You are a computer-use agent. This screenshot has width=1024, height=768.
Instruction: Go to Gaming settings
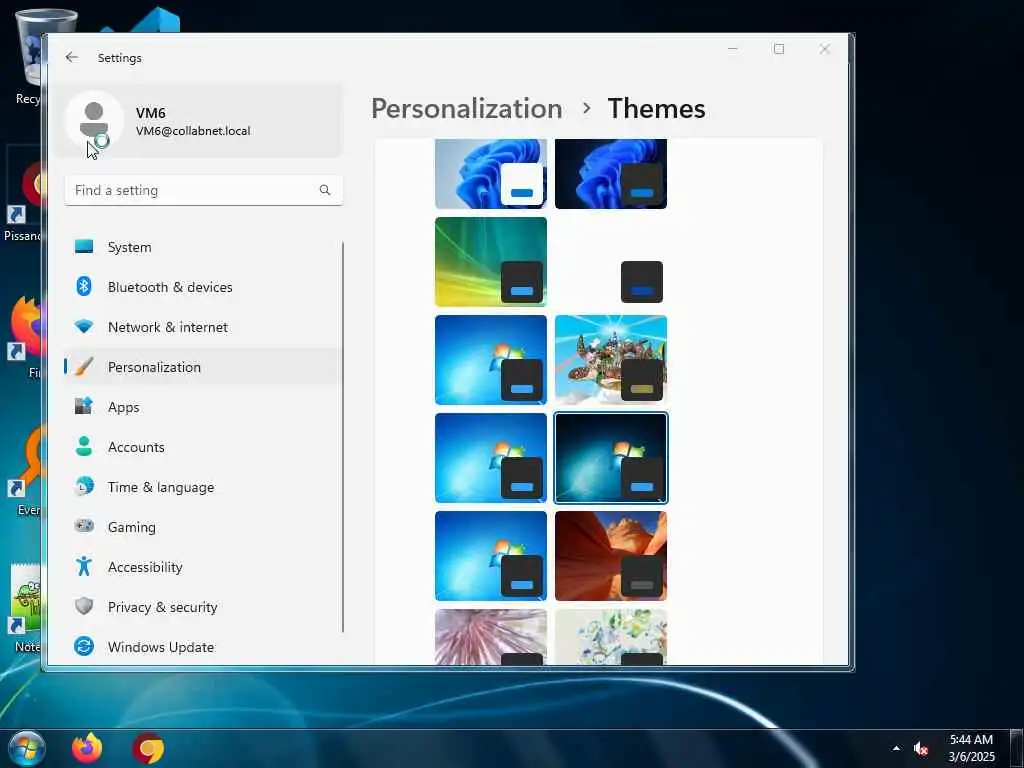(x=204, y=527)
